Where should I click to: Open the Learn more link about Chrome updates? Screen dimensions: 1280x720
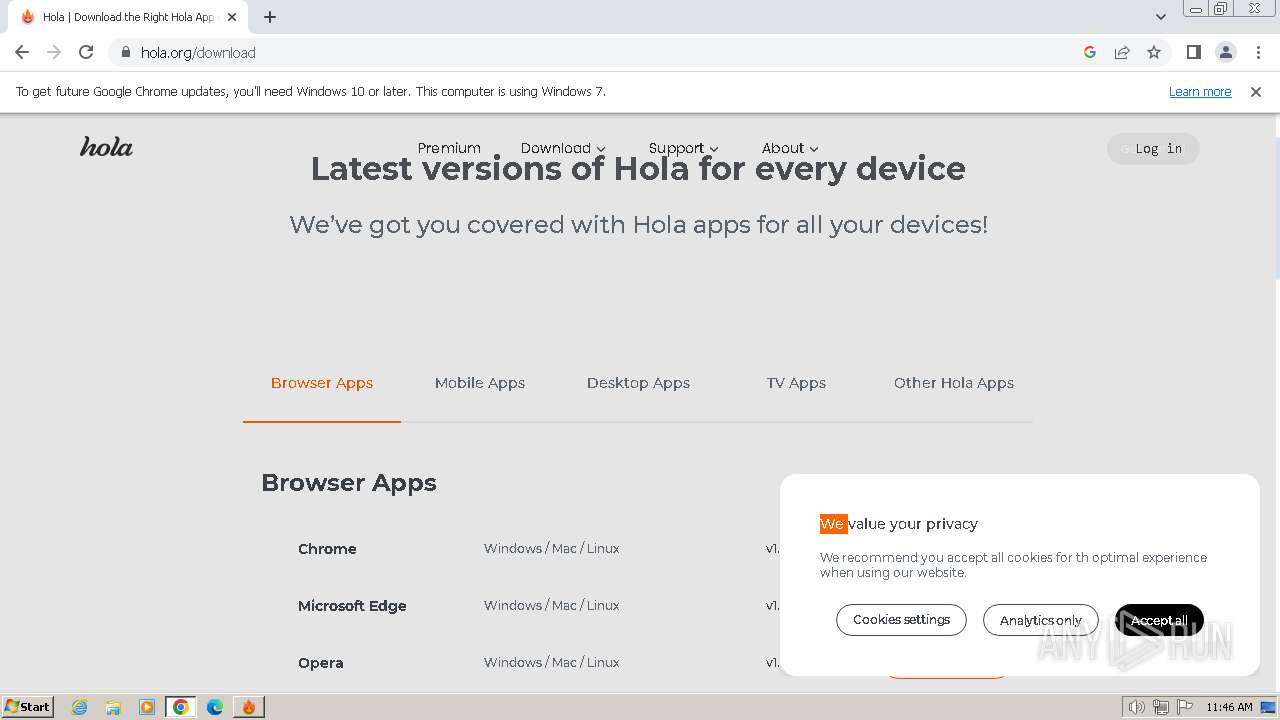1200,91
